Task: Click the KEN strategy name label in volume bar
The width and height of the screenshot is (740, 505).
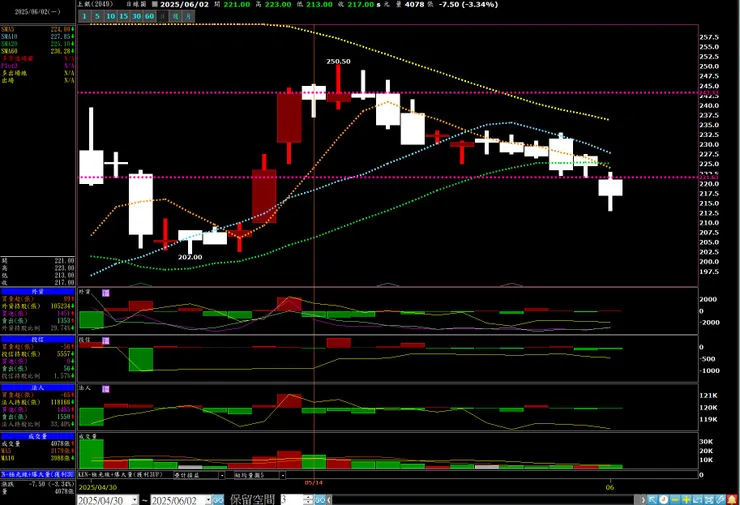Action: pos(120,474)
